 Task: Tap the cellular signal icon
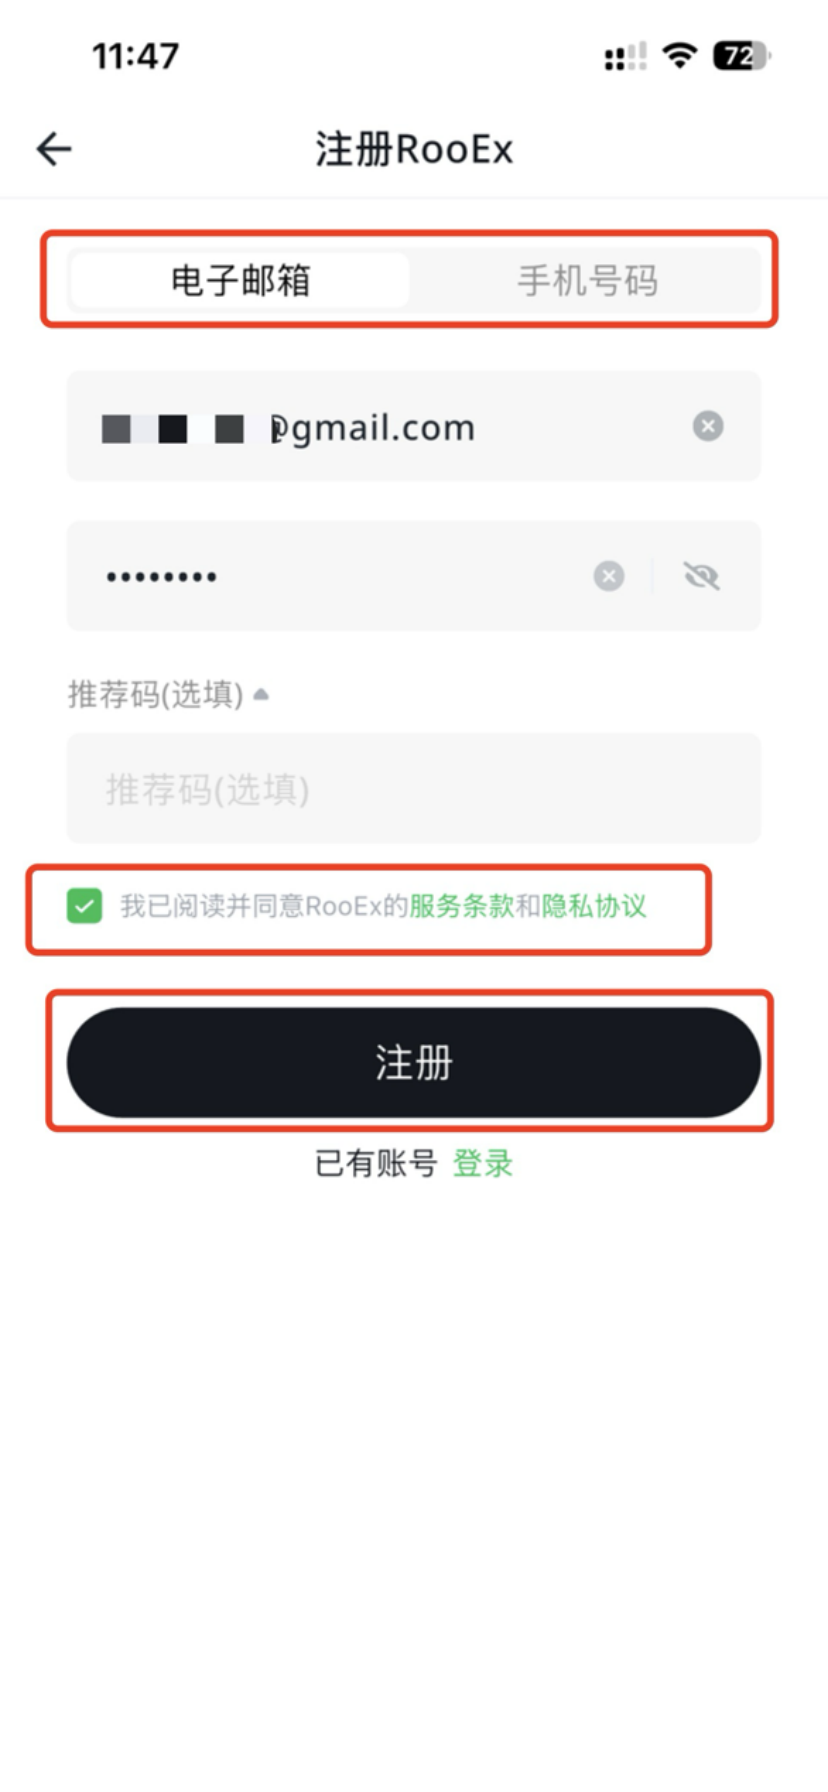point(625,56)
